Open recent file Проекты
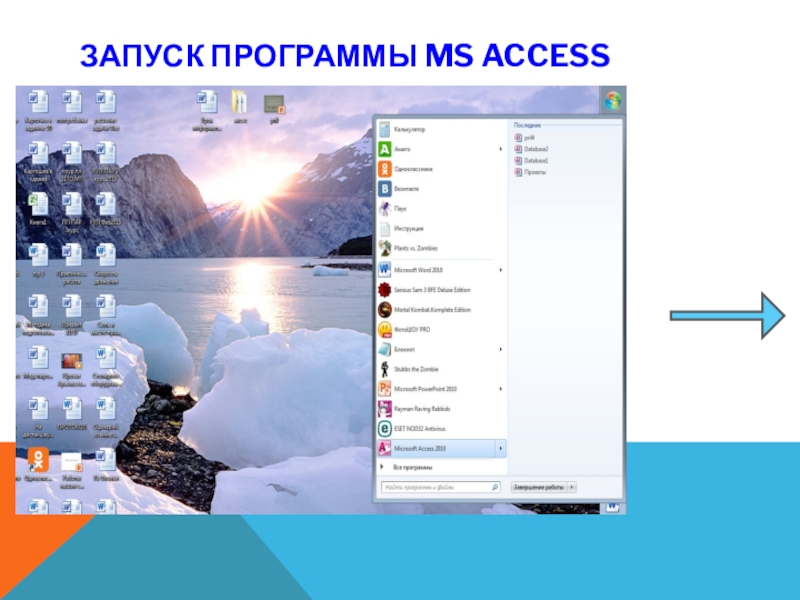The width and height of the screenshot is (800, 600). pyautogui.click(x=530, y=172)
